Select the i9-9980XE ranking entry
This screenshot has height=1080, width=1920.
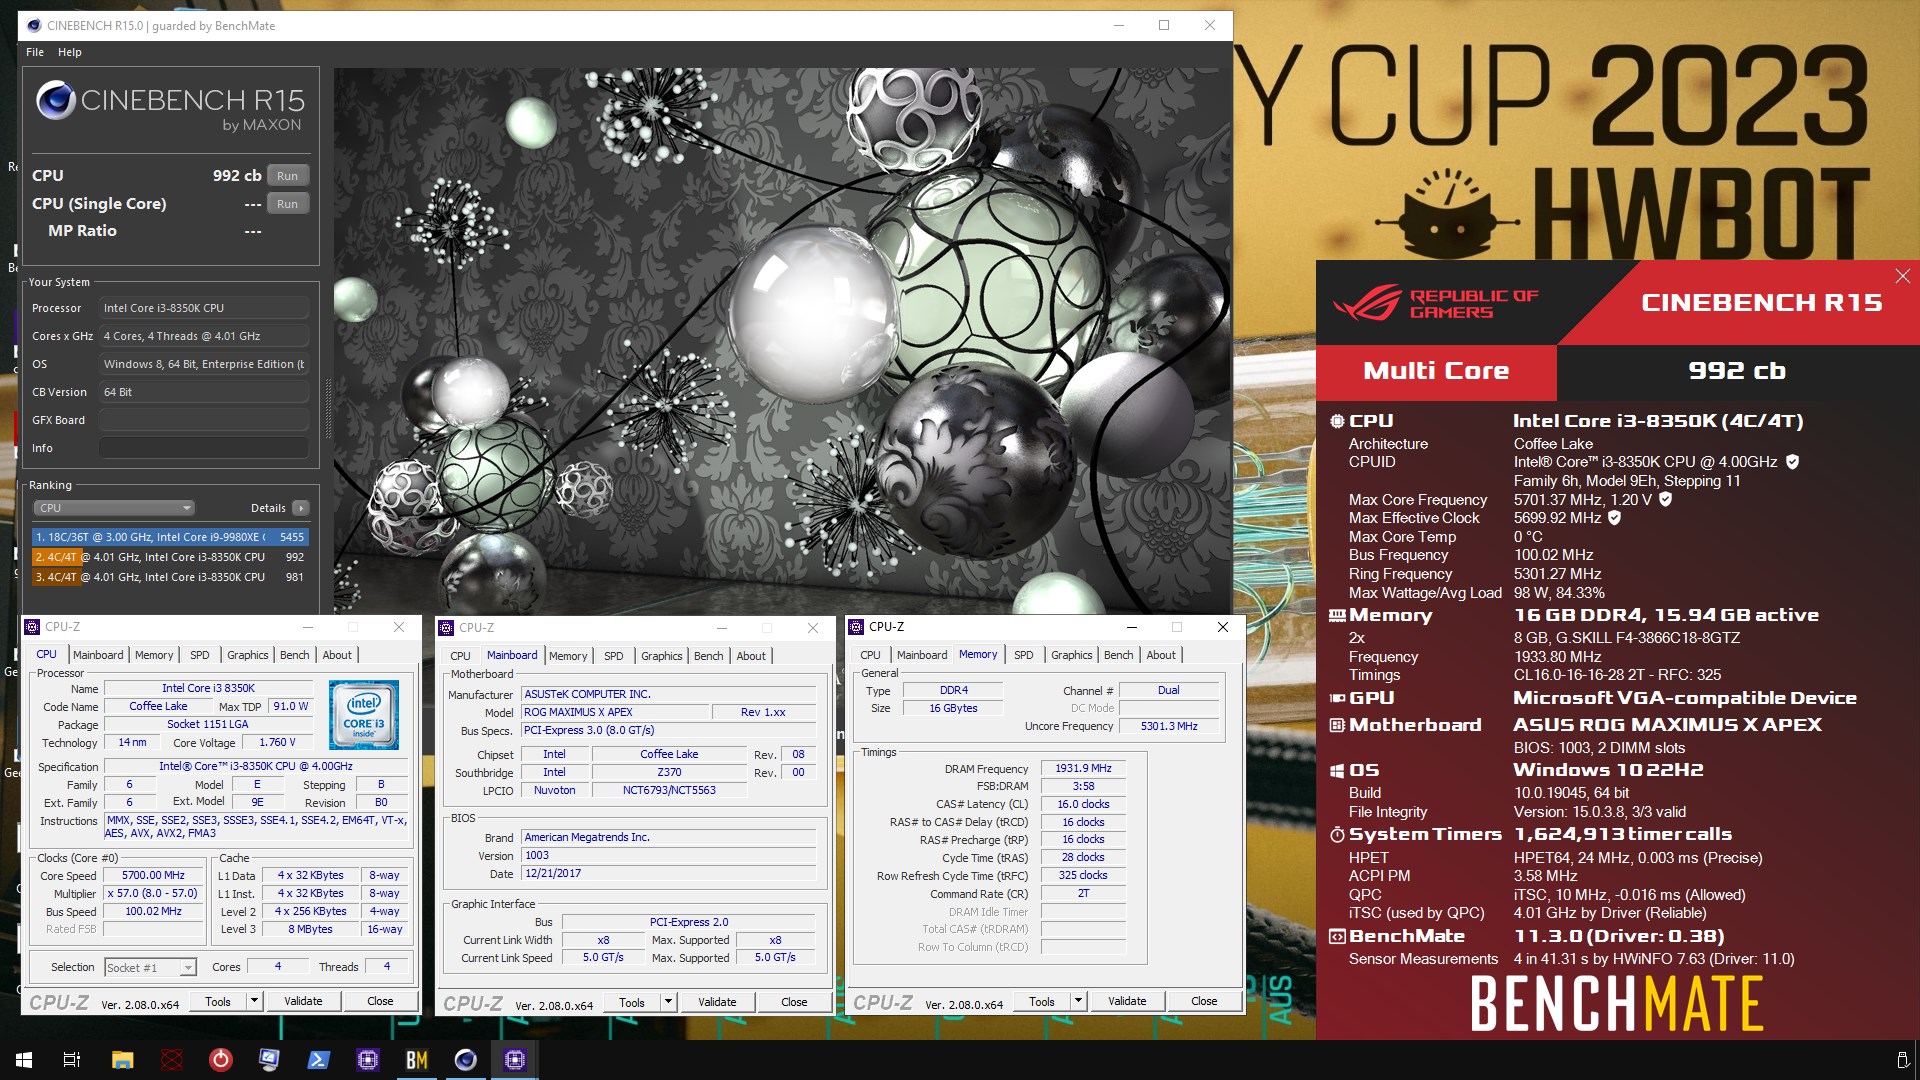click(x=170, y=537)
